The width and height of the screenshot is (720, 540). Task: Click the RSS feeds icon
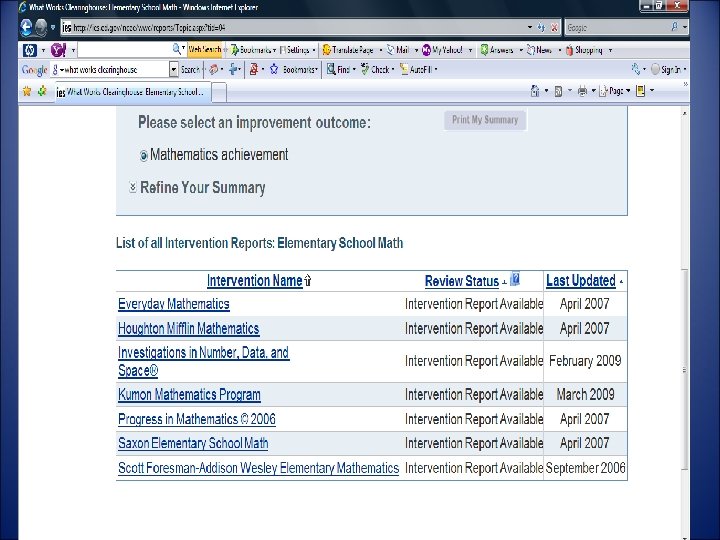[558, 91]
